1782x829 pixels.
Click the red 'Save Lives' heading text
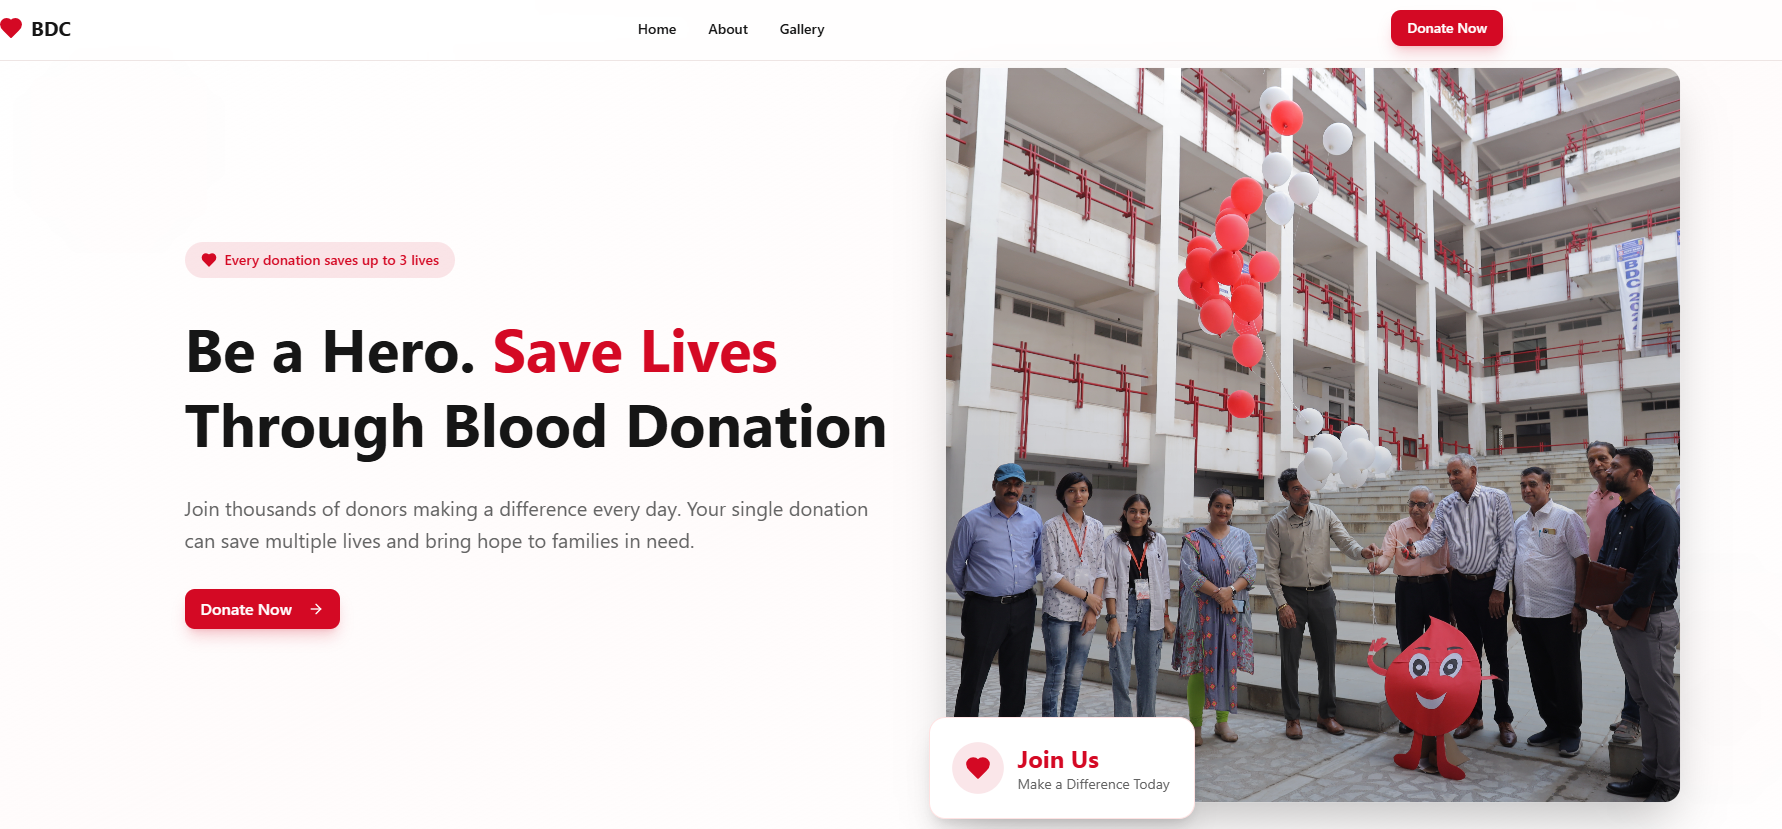click(635, 352)
